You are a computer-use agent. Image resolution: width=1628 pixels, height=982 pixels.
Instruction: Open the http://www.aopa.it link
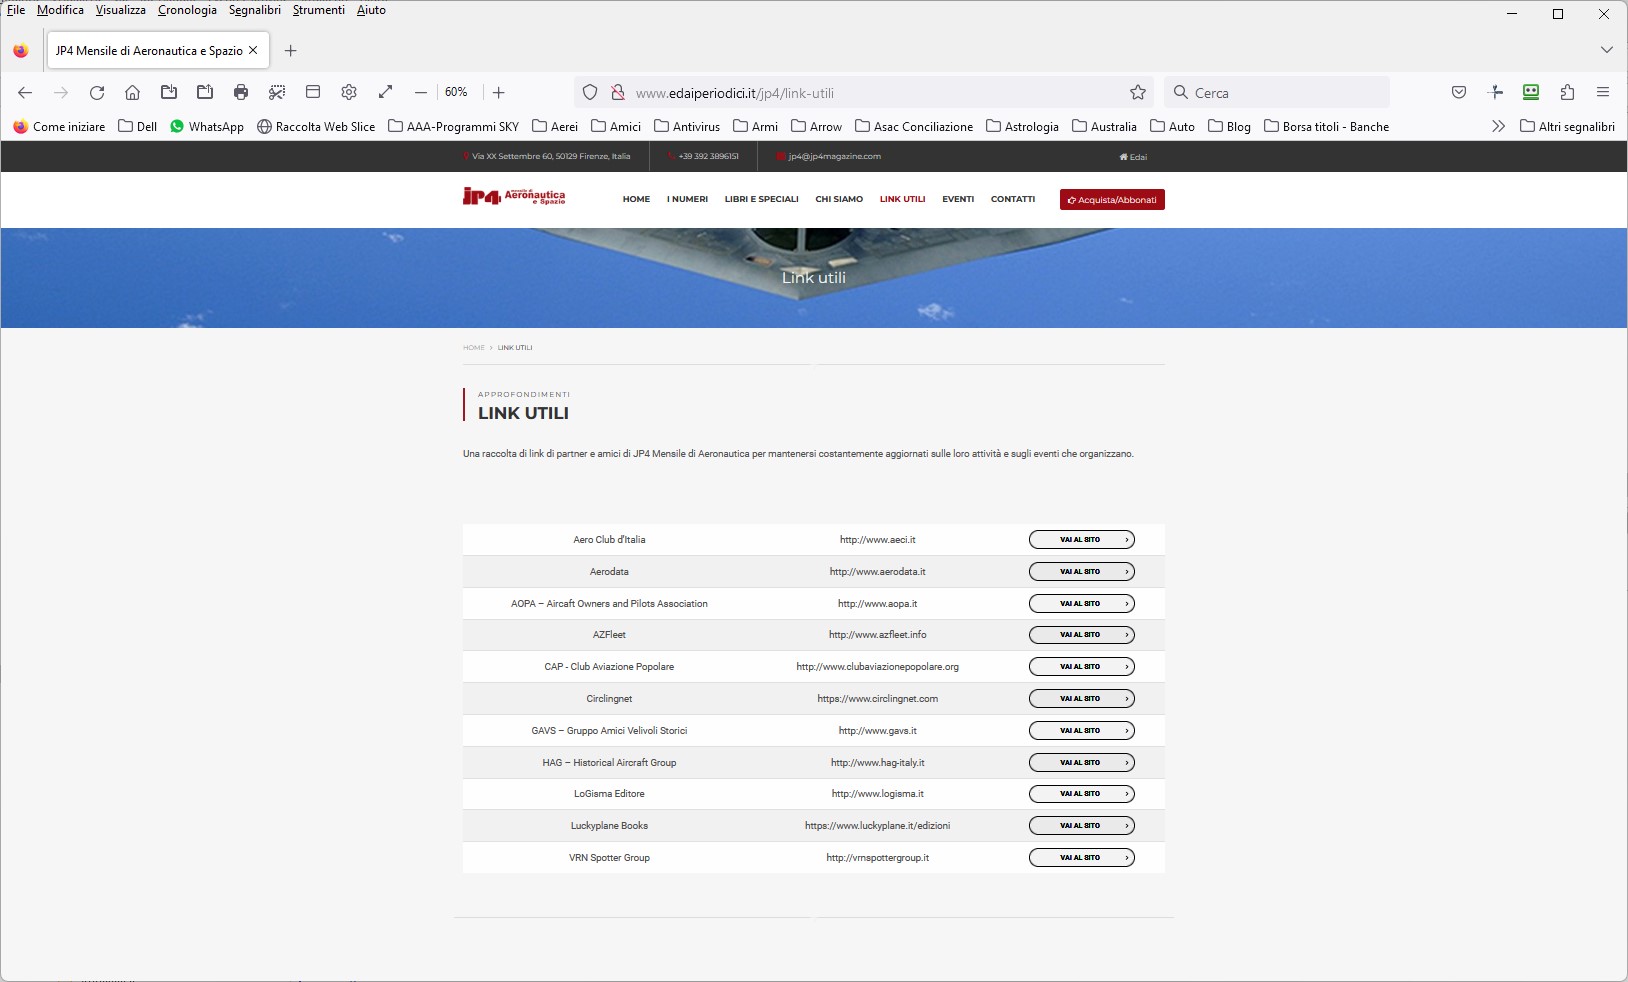[877, 604]
